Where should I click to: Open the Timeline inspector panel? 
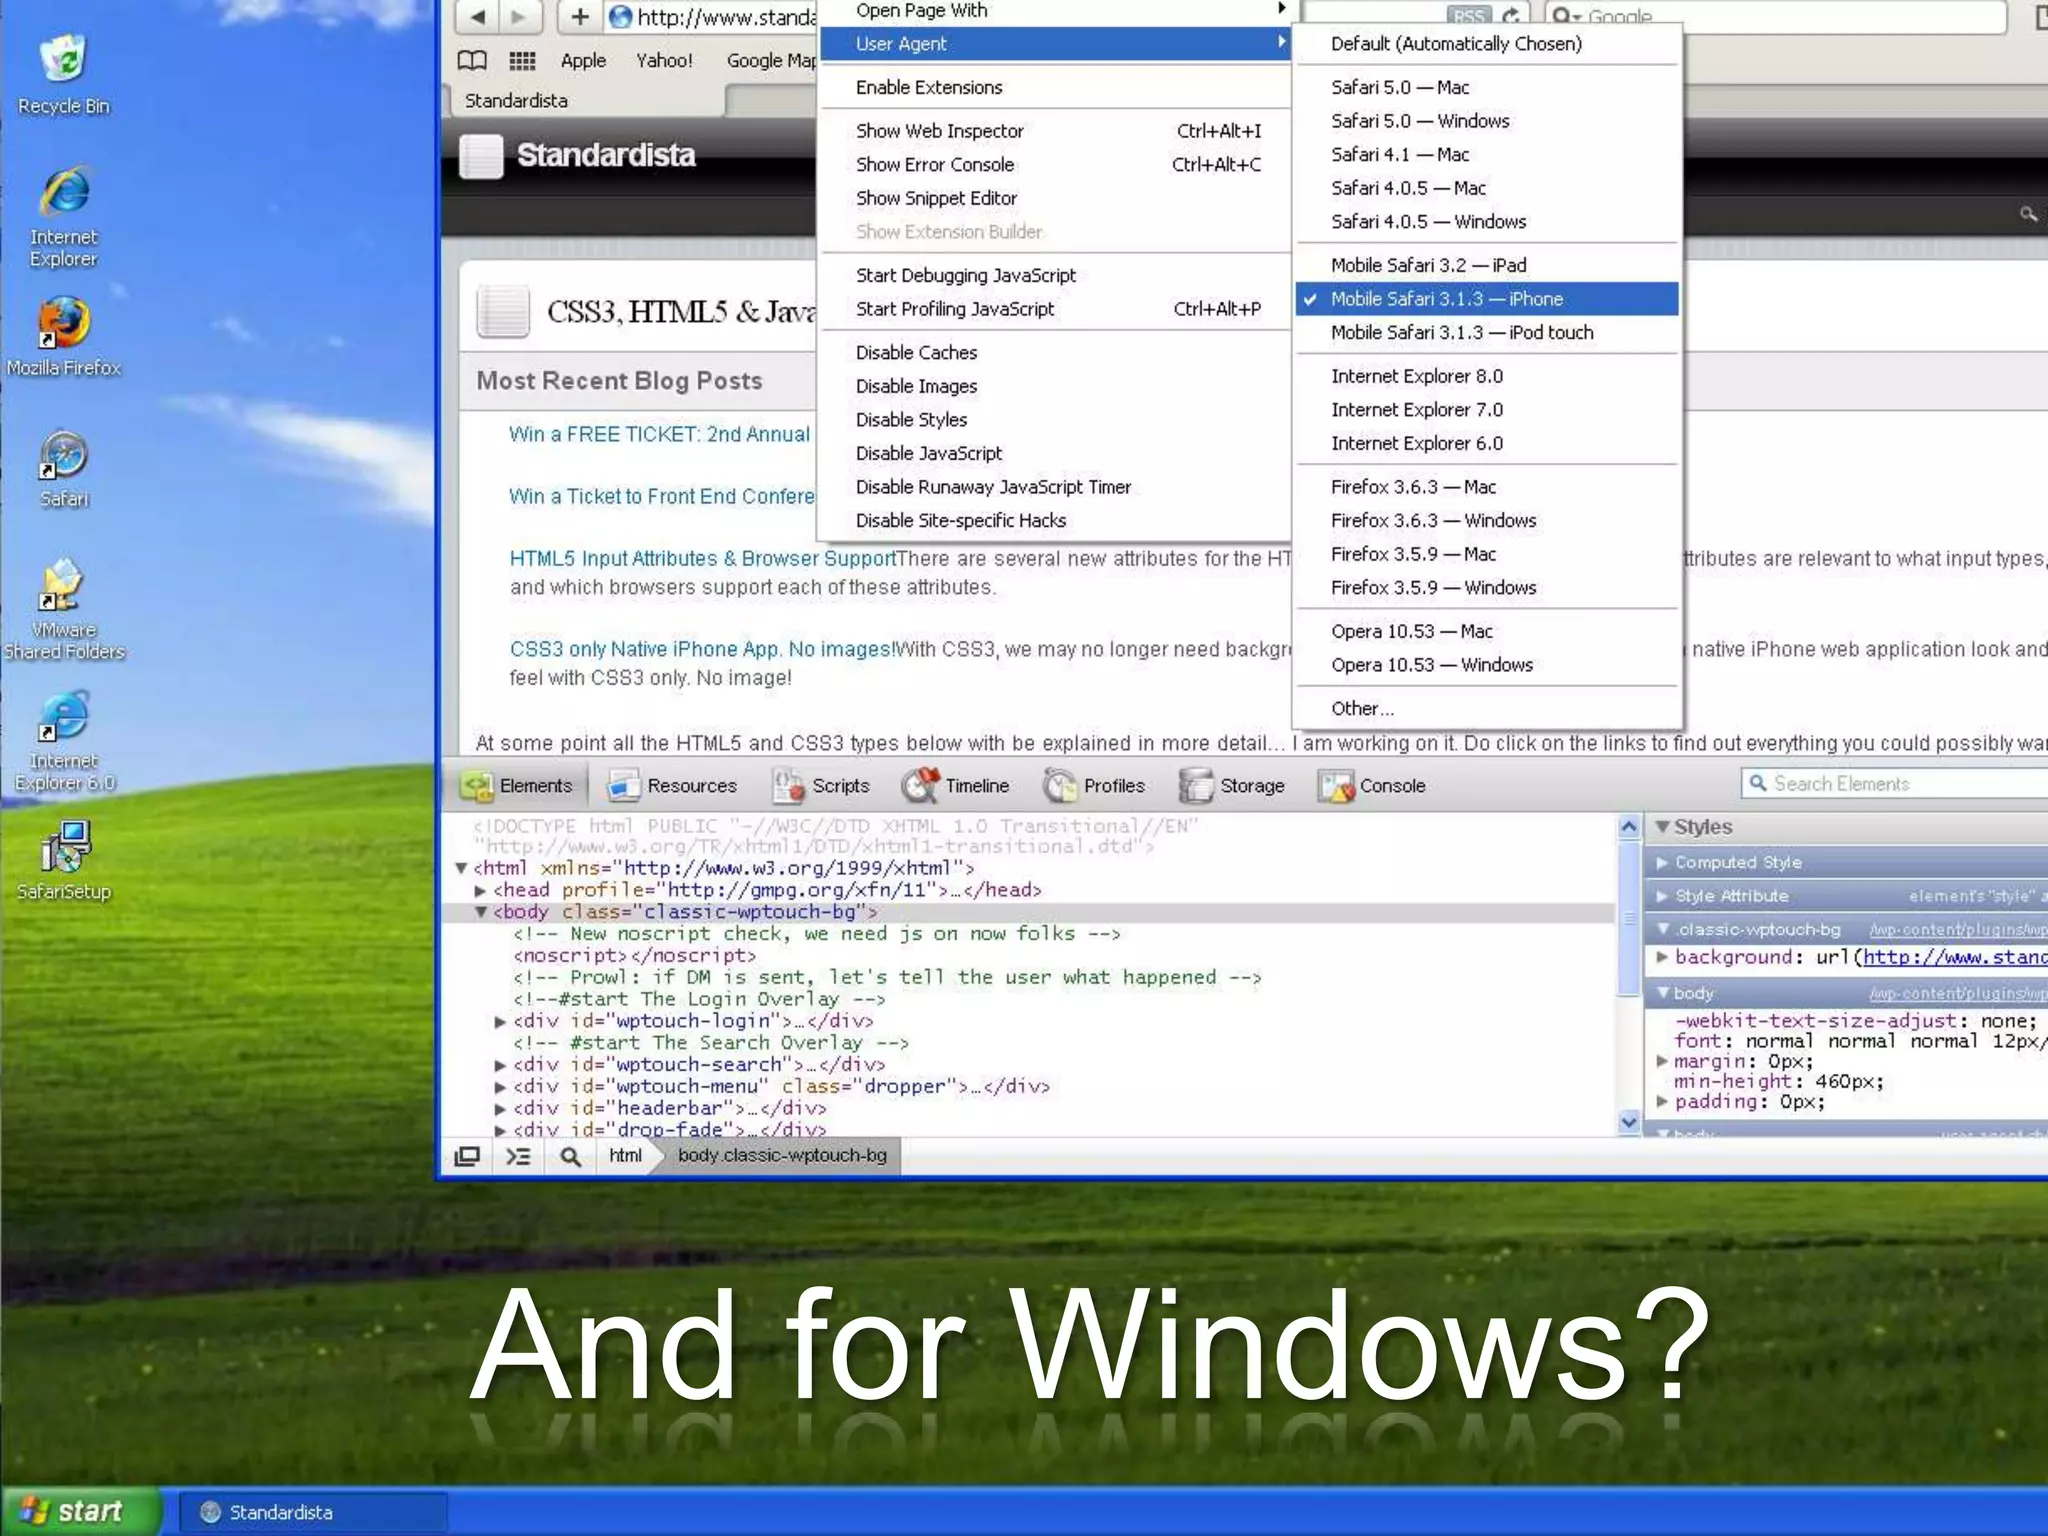pos(956,786)
